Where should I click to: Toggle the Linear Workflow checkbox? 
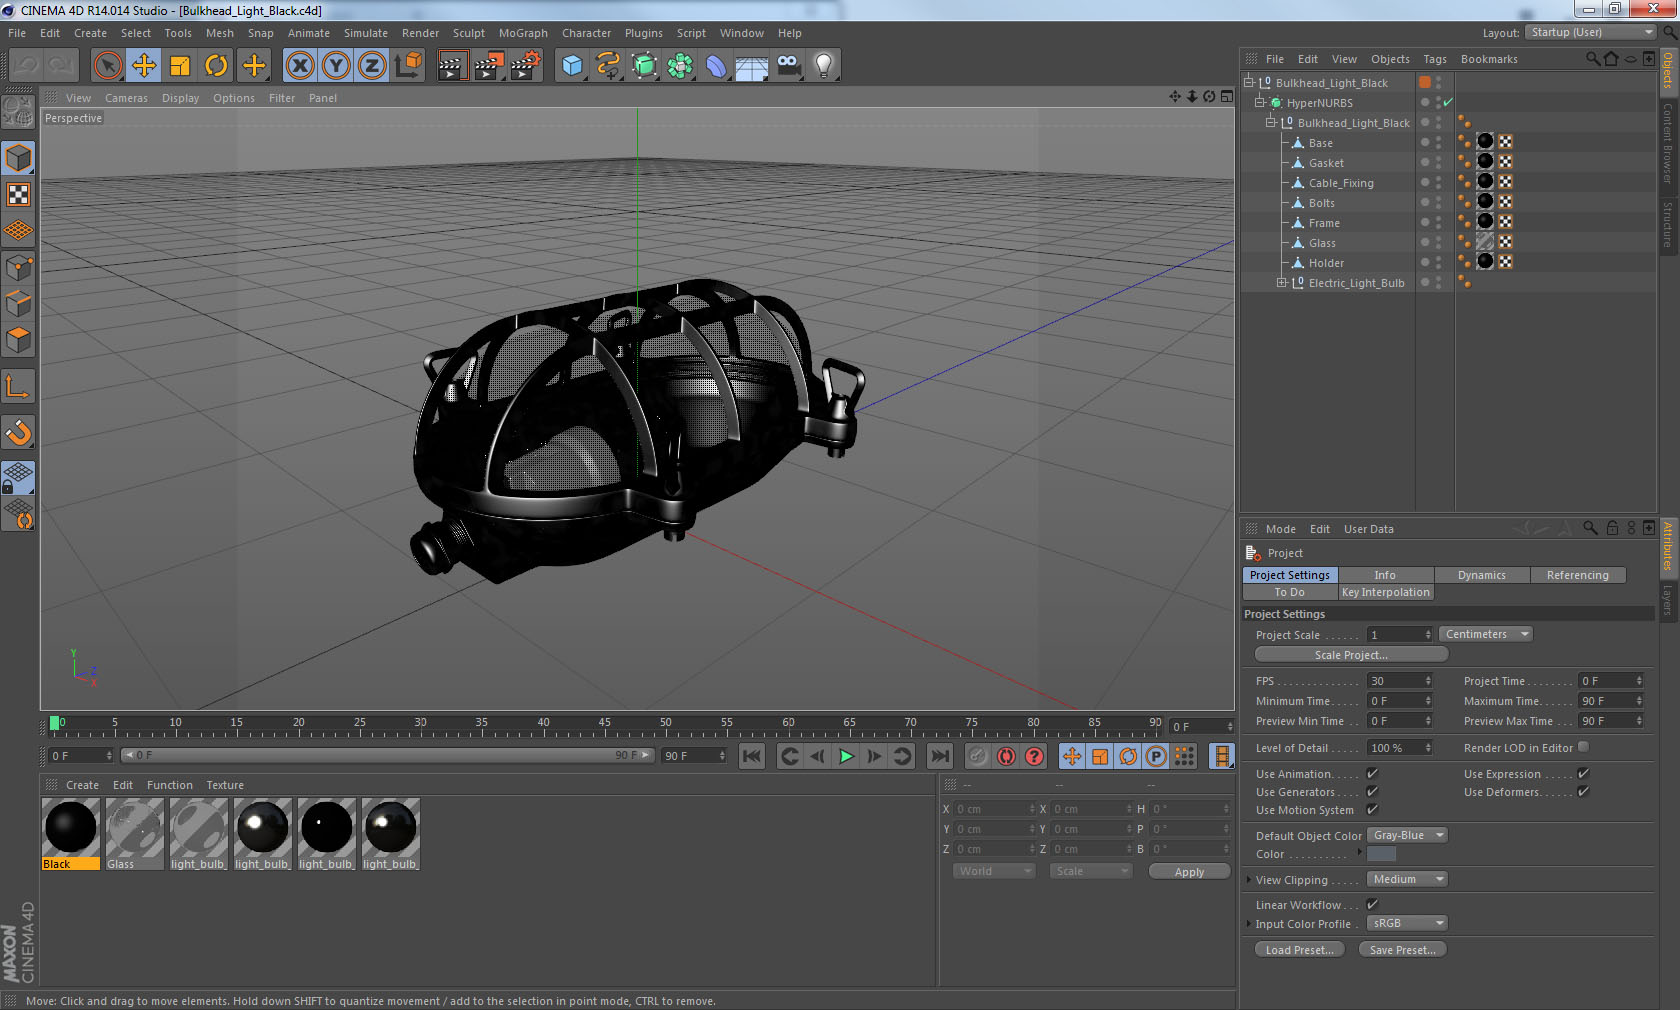1372,905
